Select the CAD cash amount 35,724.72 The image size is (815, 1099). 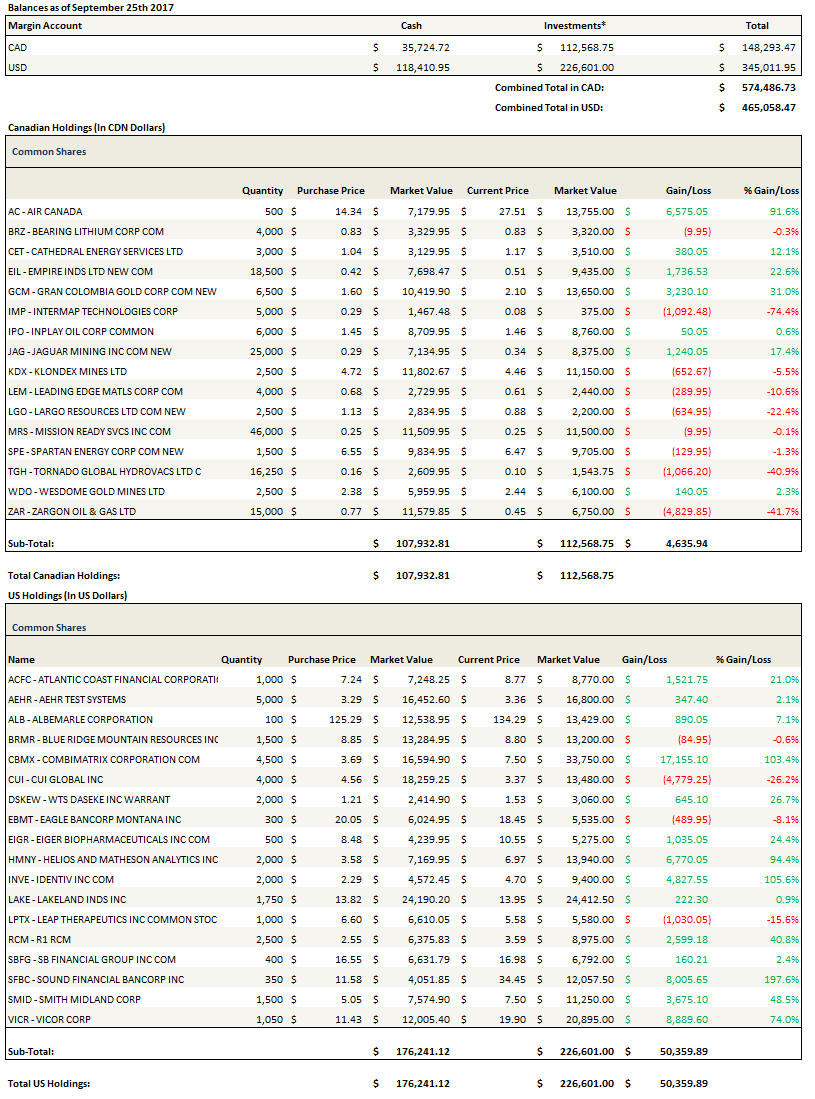[x=425, y=47]
